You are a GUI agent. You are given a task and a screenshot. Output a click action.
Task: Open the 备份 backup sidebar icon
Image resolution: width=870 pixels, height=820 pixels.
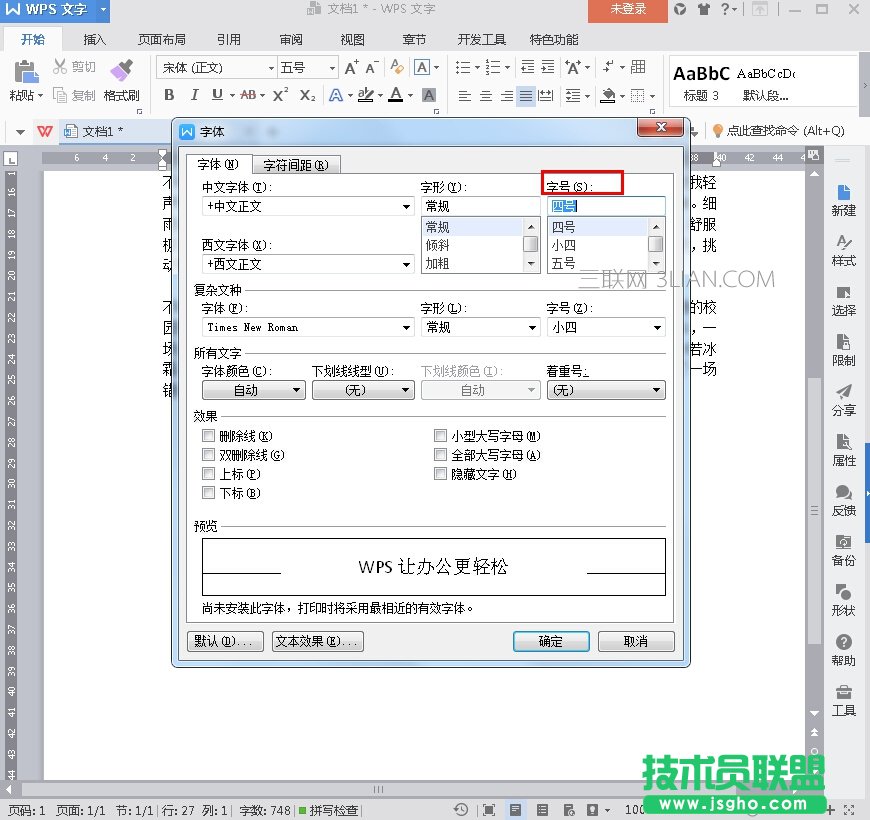pyautogui.click(x=843, y=549)
